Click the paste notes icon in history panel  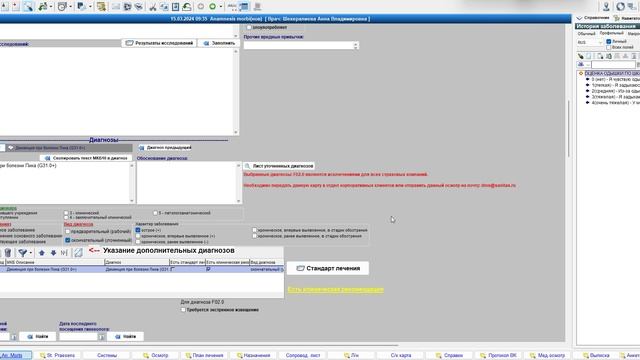[x=609, y=56]
